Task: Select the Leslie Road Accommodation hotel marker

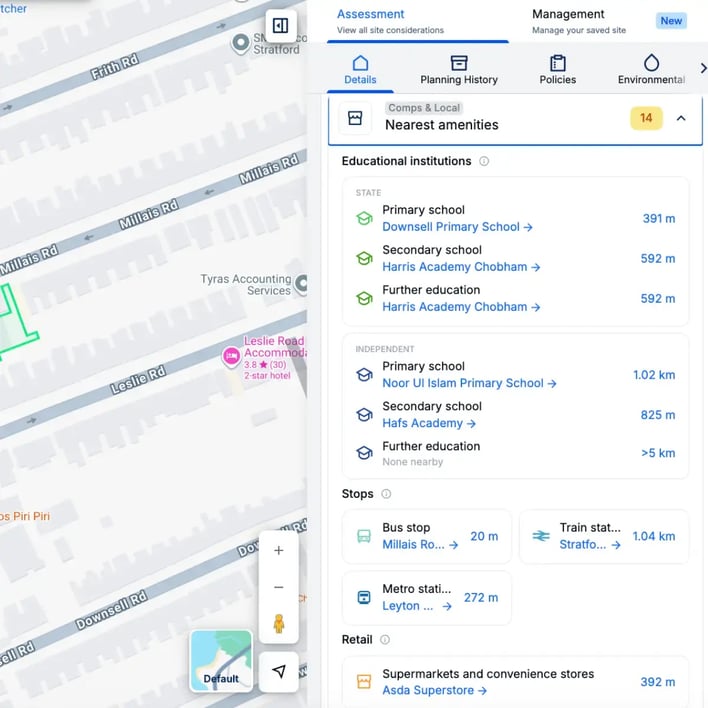Action: [232, 355]
